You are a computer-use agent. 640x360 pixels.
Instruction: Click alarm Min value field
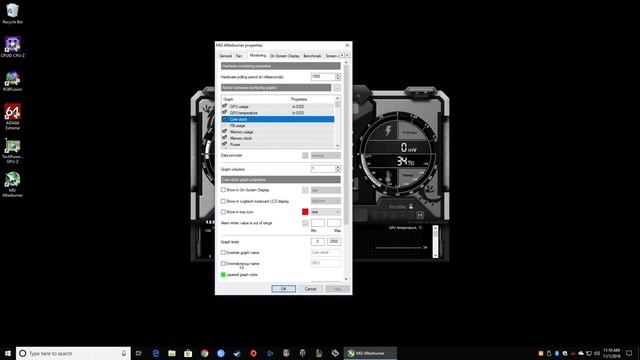tap(318, 223)
